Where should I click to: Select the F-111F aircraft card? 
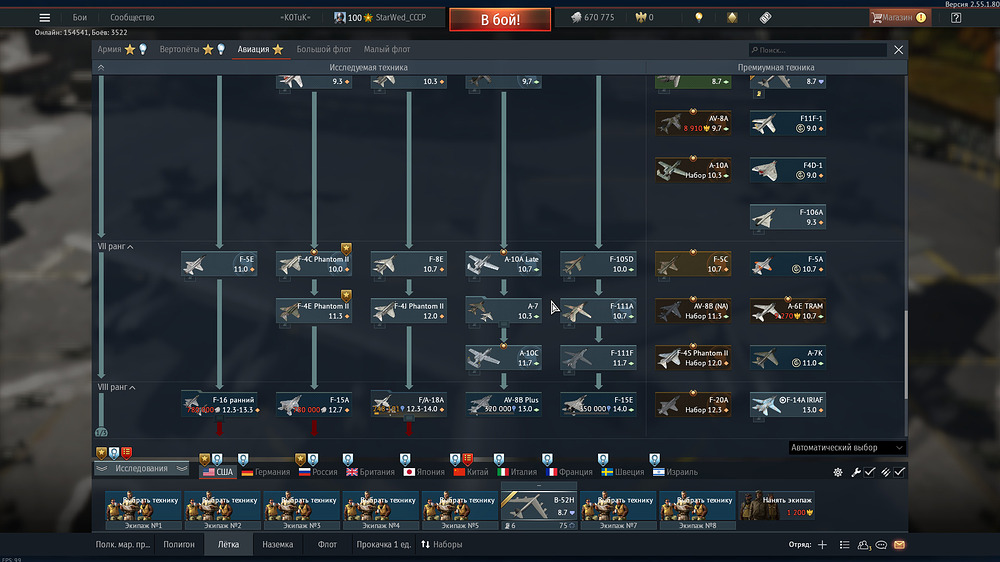pos(598,358)
